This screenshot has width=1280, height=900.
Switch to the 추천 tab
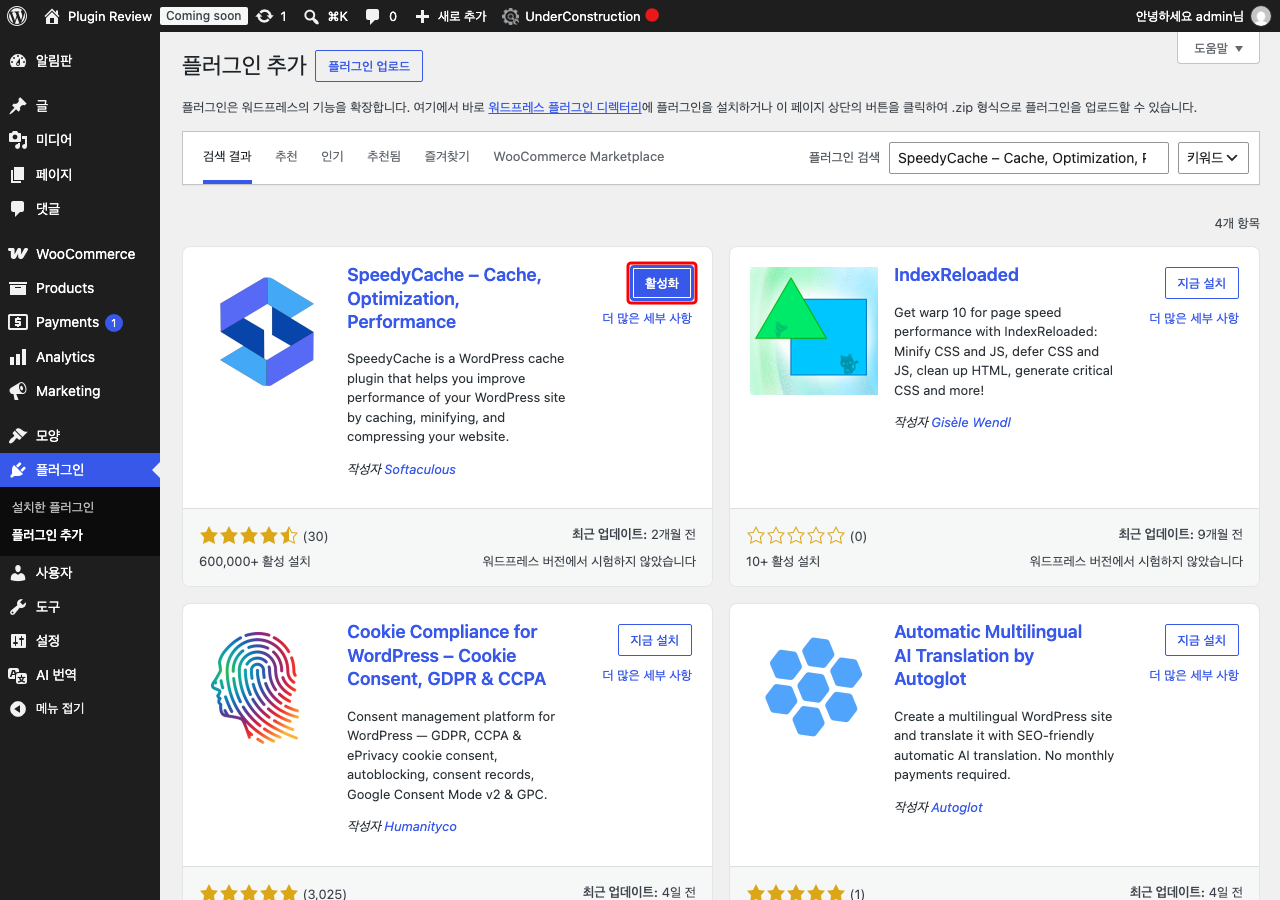pos(286,157)
